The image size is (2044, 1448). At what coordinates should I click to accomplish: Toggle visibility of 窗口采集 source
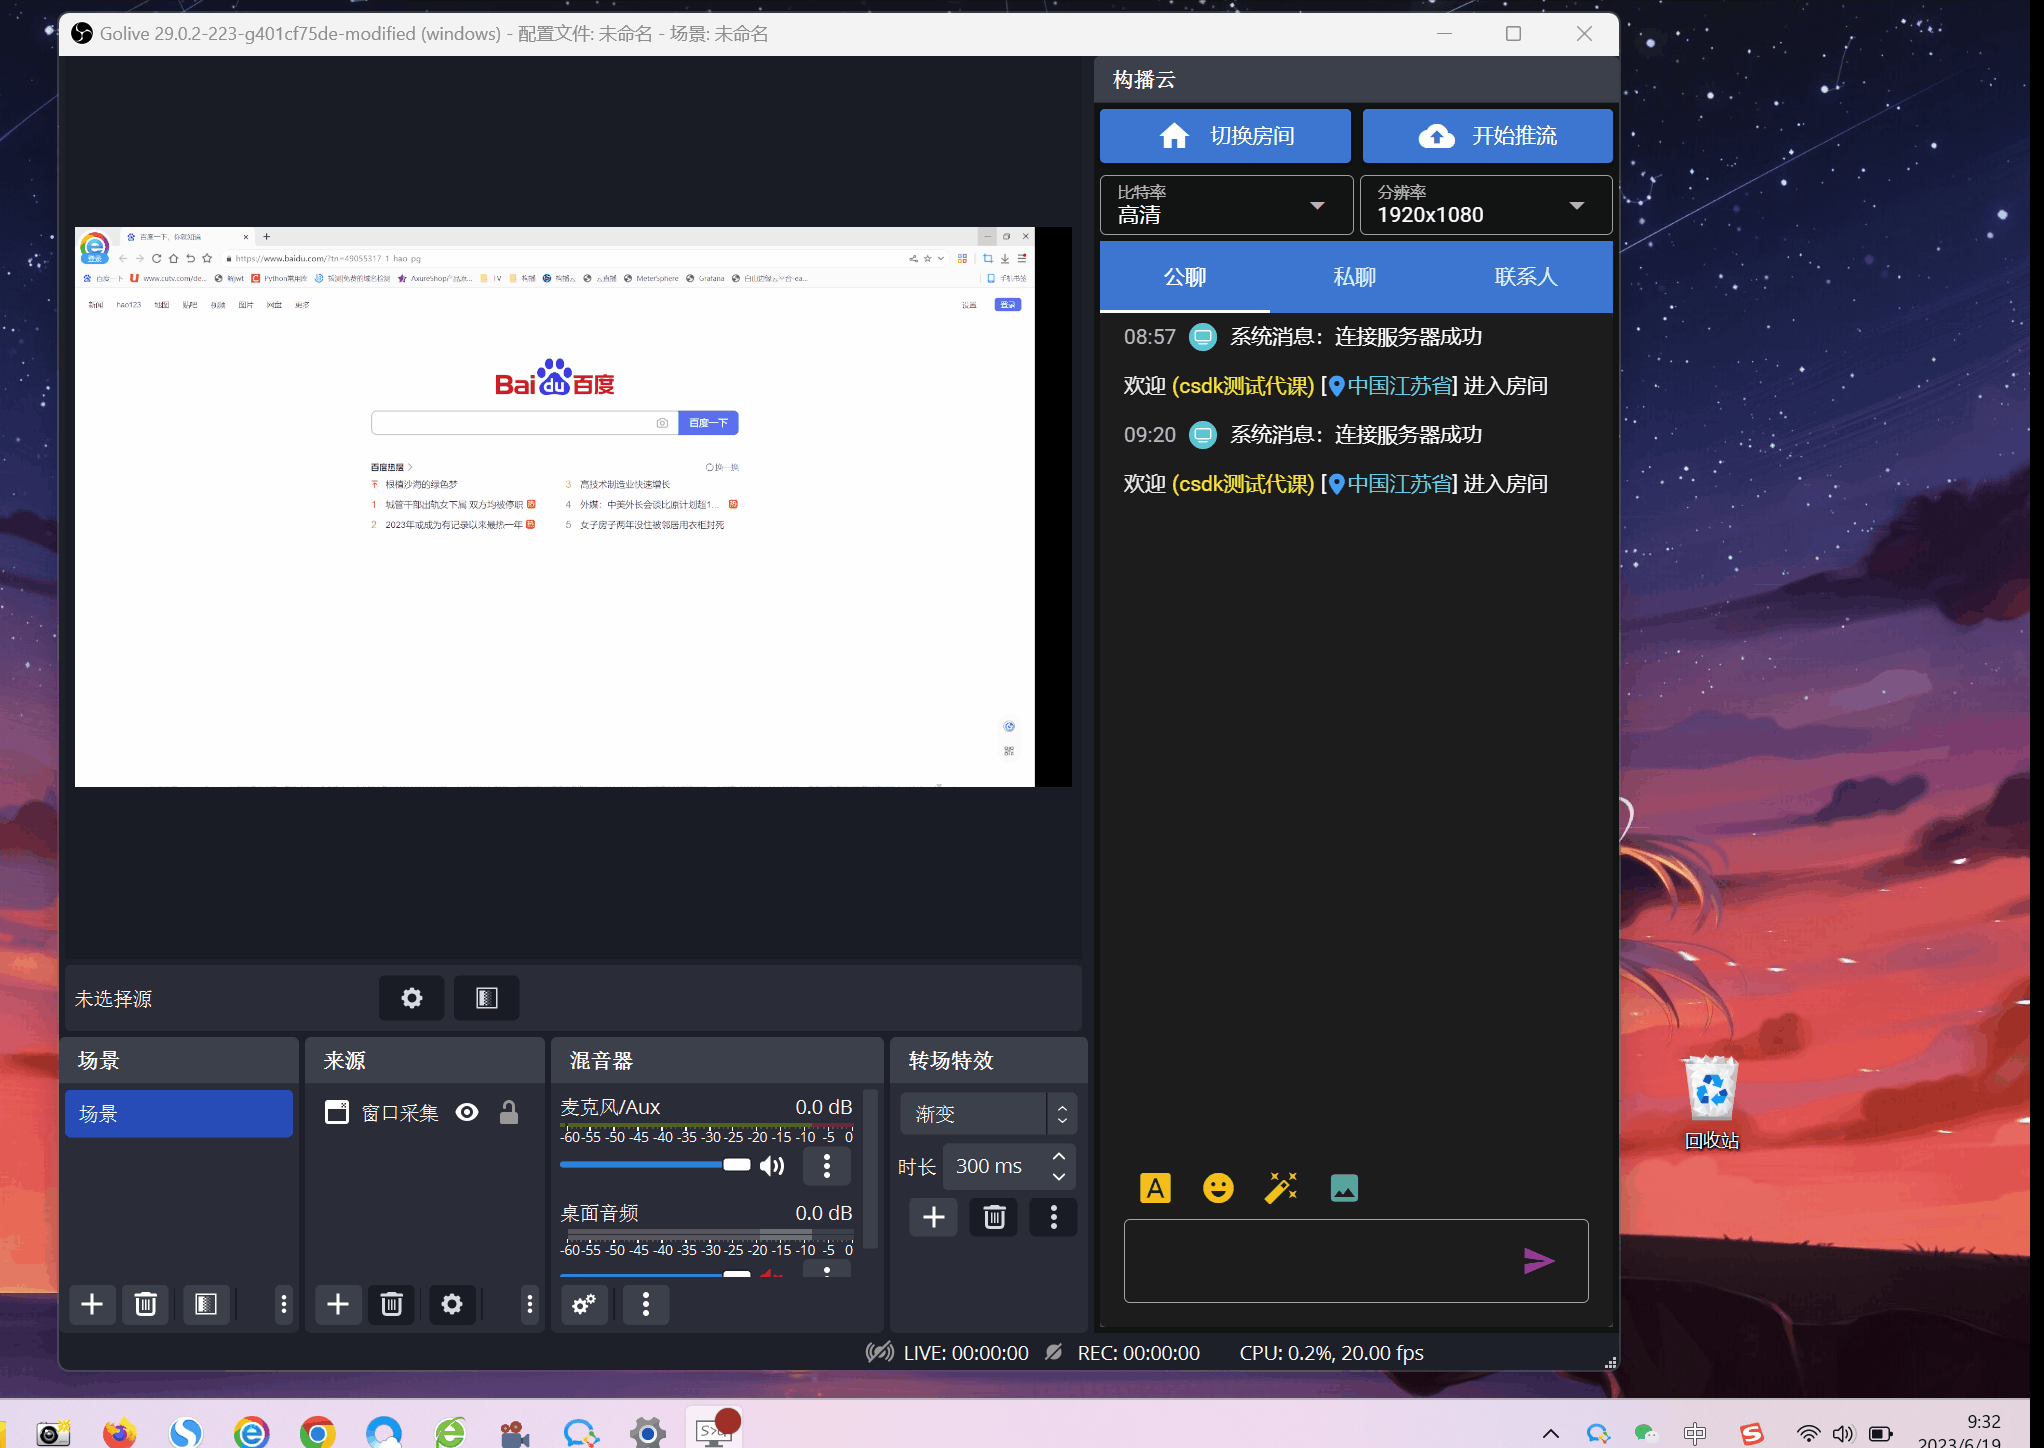[x=467, y=1112]
